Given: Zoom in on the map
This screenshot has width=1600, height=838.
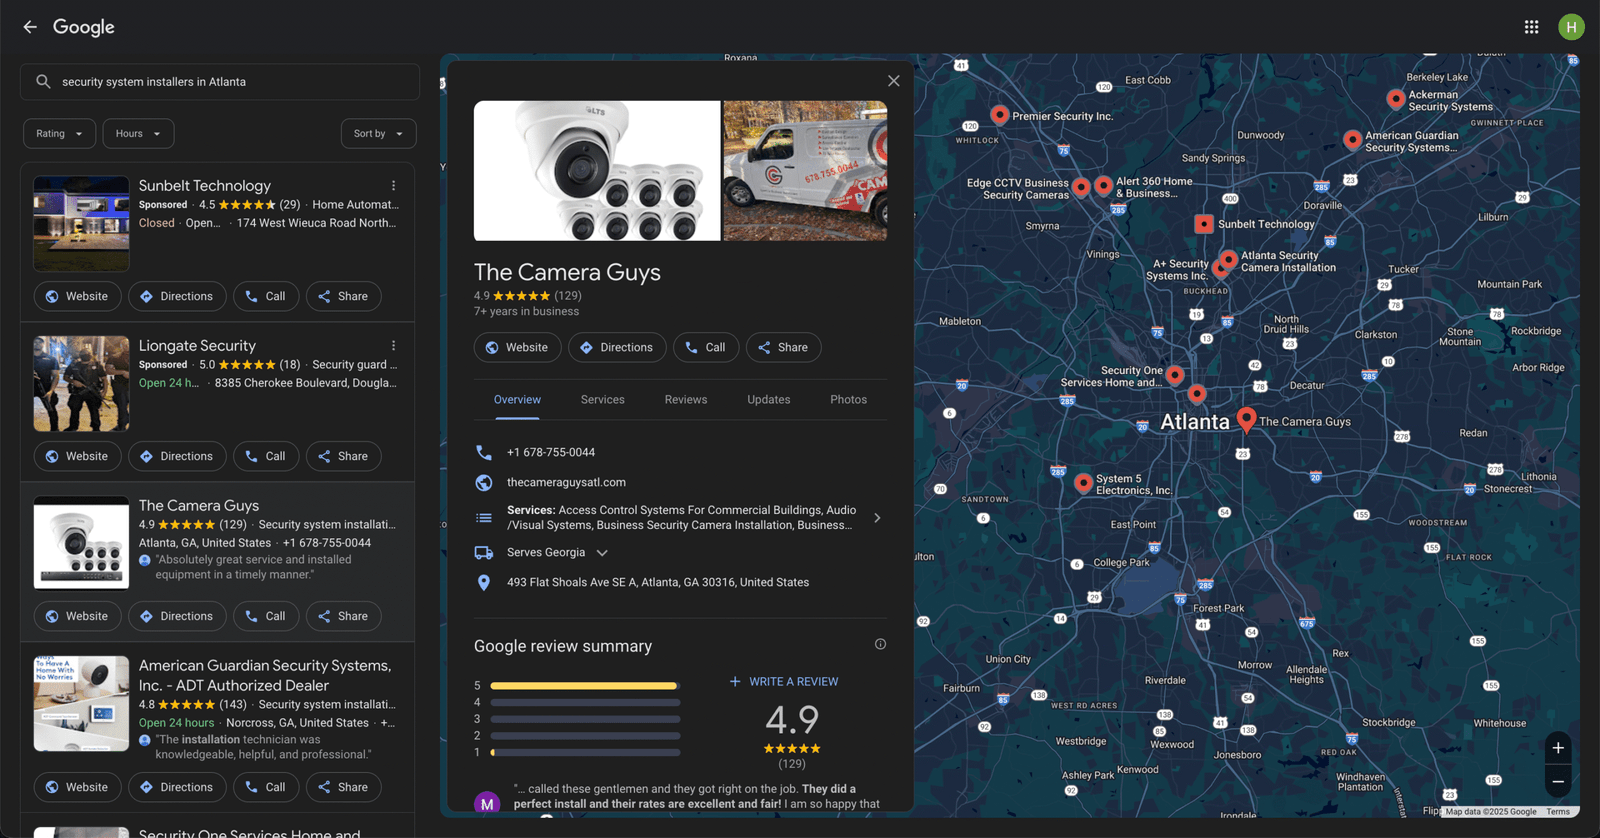Looking at the screenshot, I should (1557, 748).
